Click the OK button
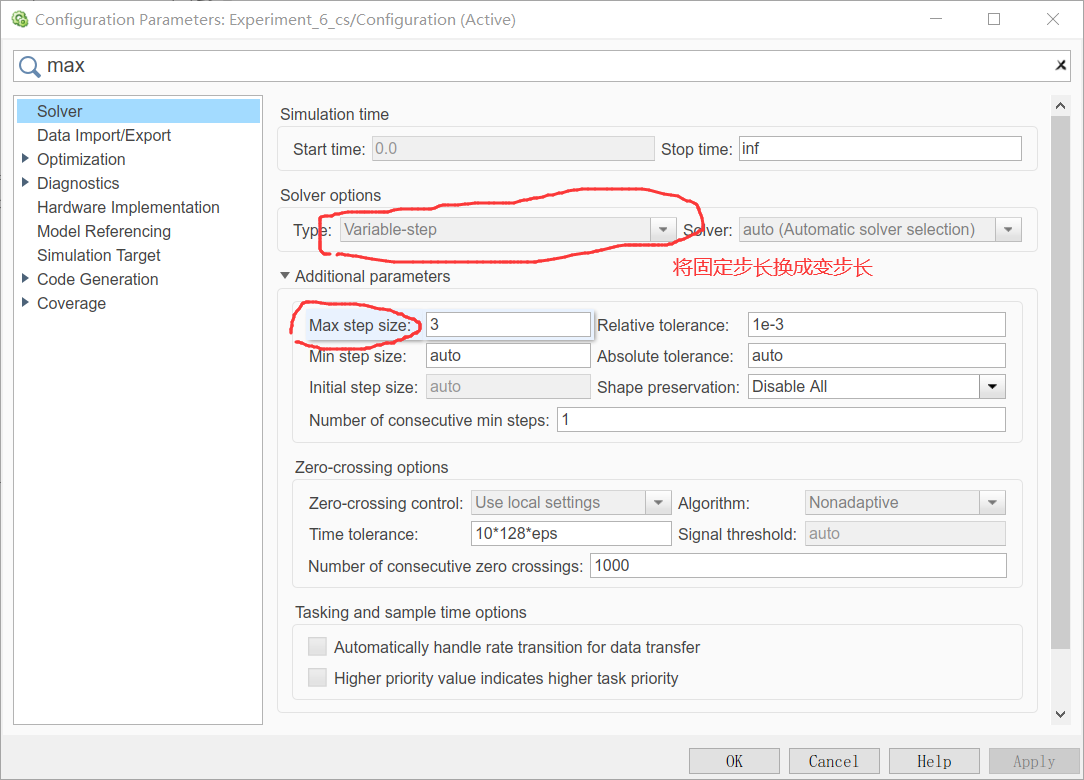 [x=734, y=761]
